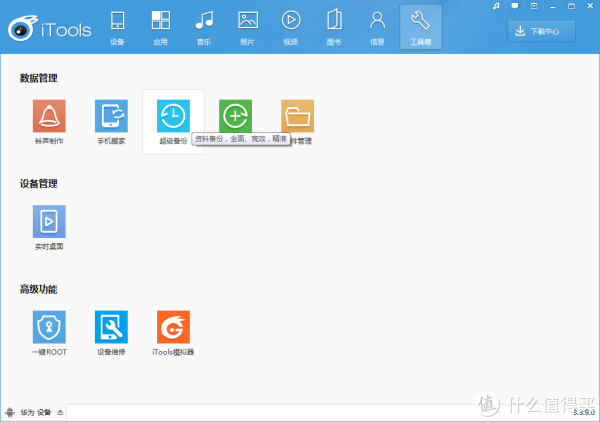Open the orange file management folder icon
The height and width of the screenshot is (422, 600).
point(297,116)
